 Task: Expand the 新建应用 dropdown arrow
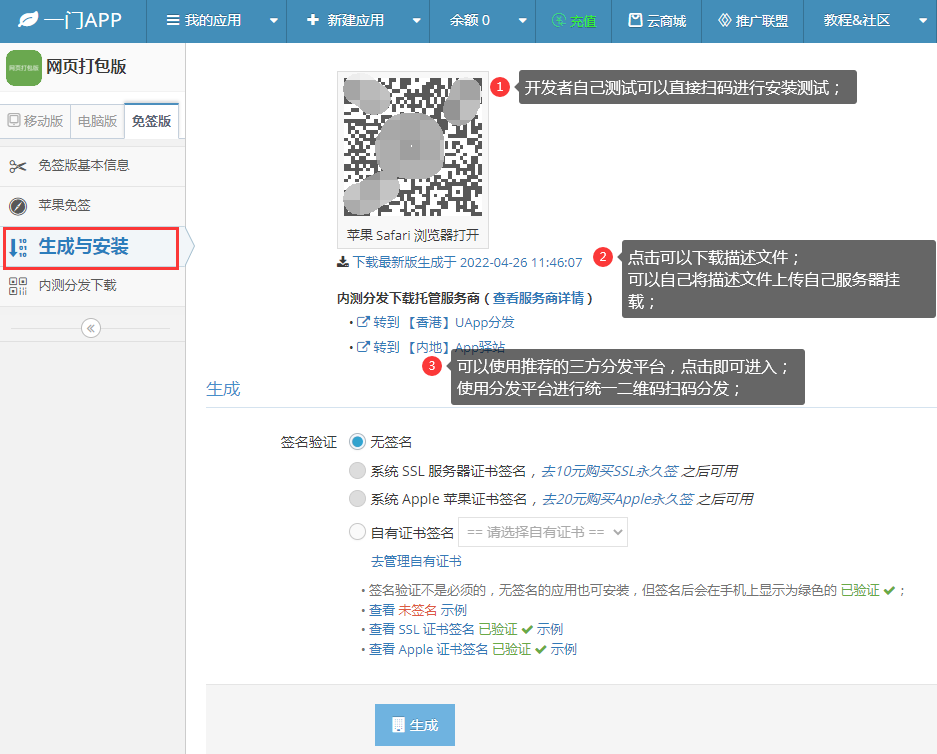(417, 20)
